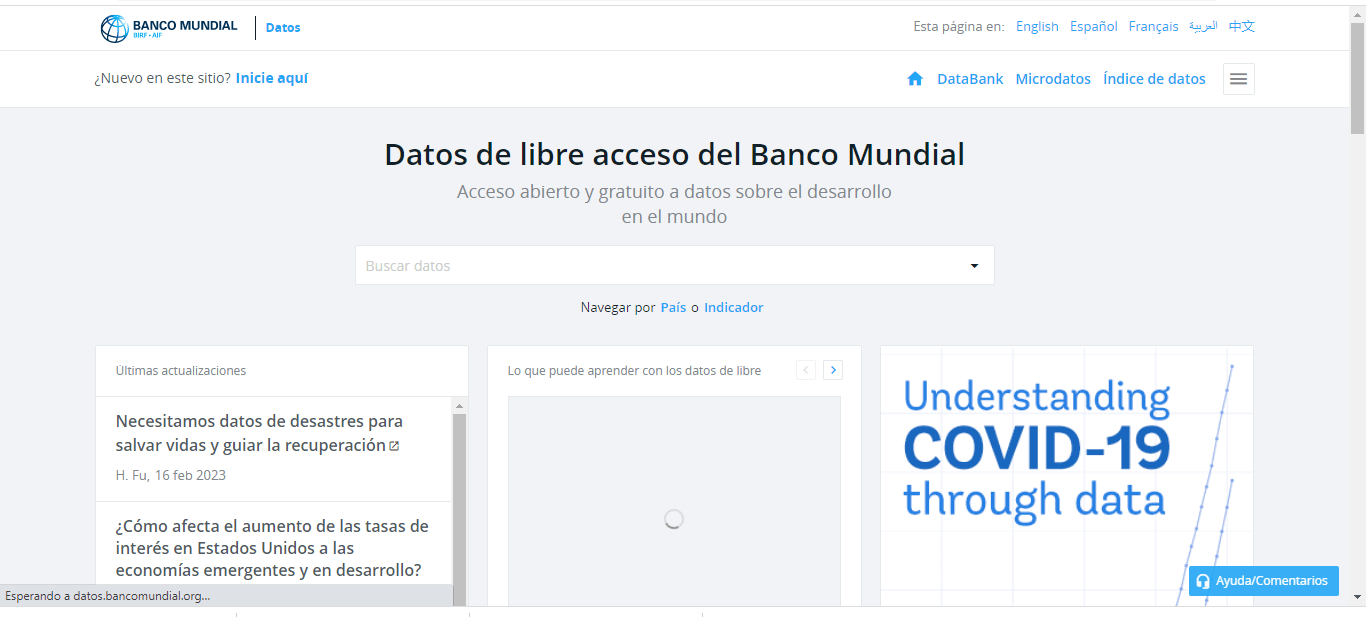Click 'Lo que puede aprender' panel heading
1366x617 pixels.
[x=634, y=371]
